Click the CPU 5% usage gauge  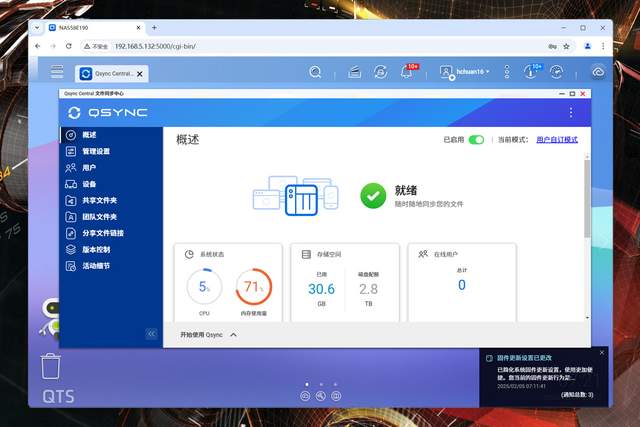coord(204,287)
